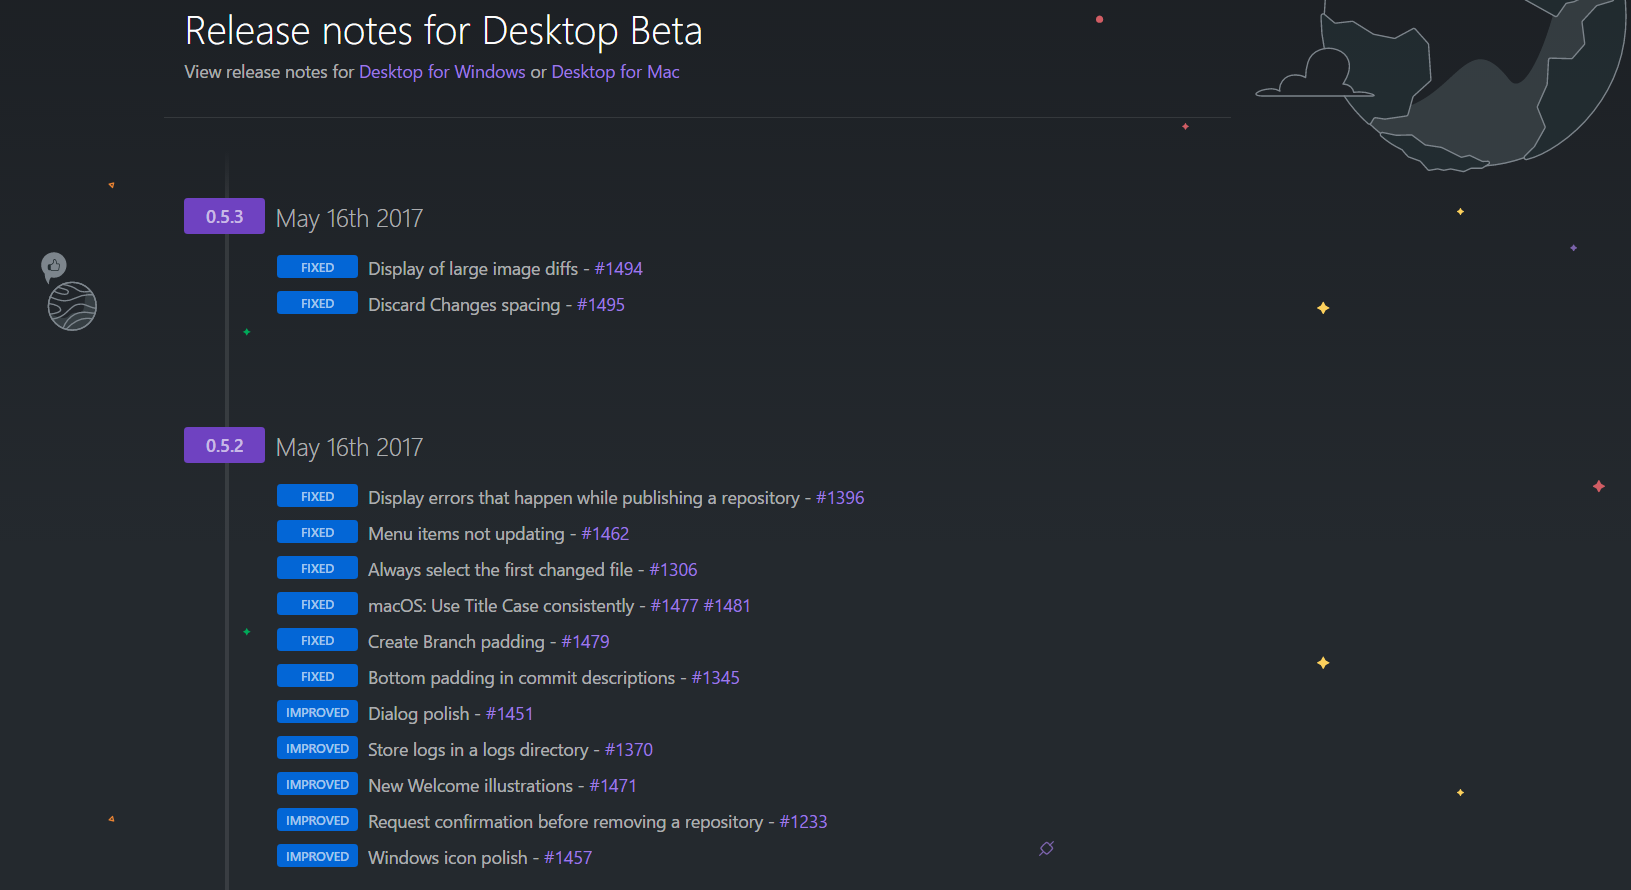
Task: Open issue #1370 link
Action: click(628, 750)
